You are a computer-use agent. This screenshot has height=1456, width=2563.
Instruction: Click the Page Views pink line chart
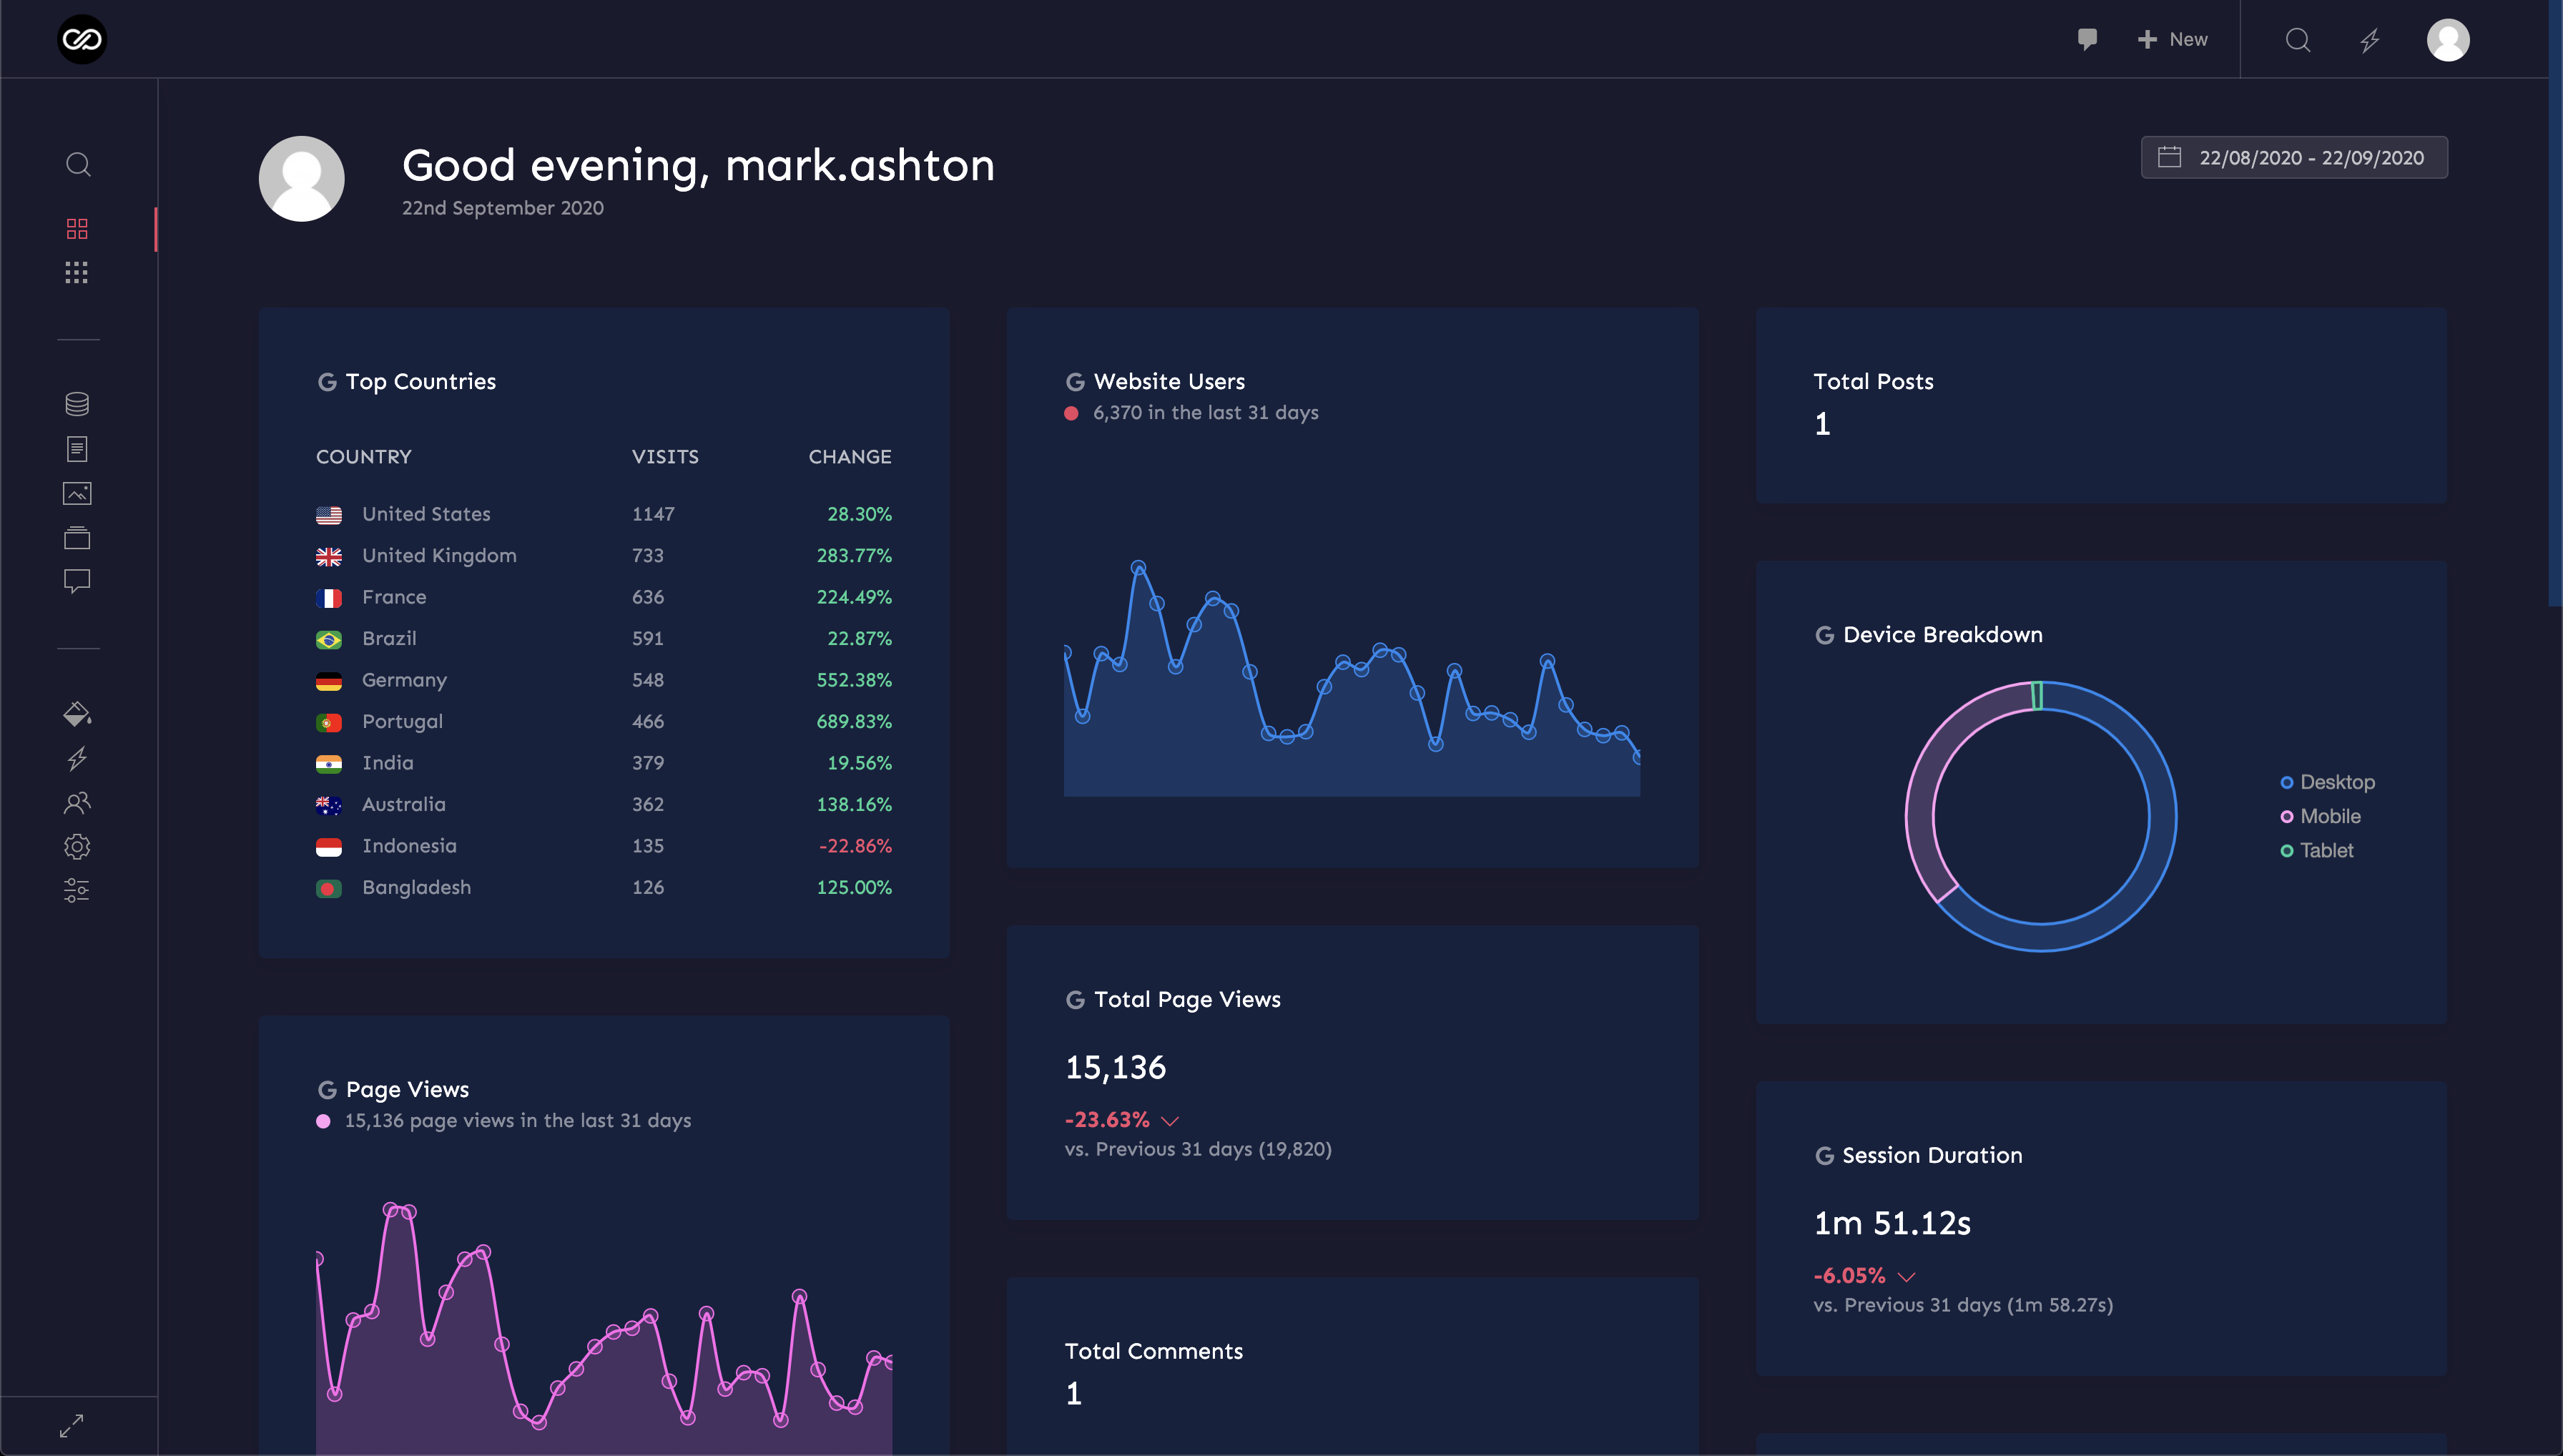(x=604, y=1330)
